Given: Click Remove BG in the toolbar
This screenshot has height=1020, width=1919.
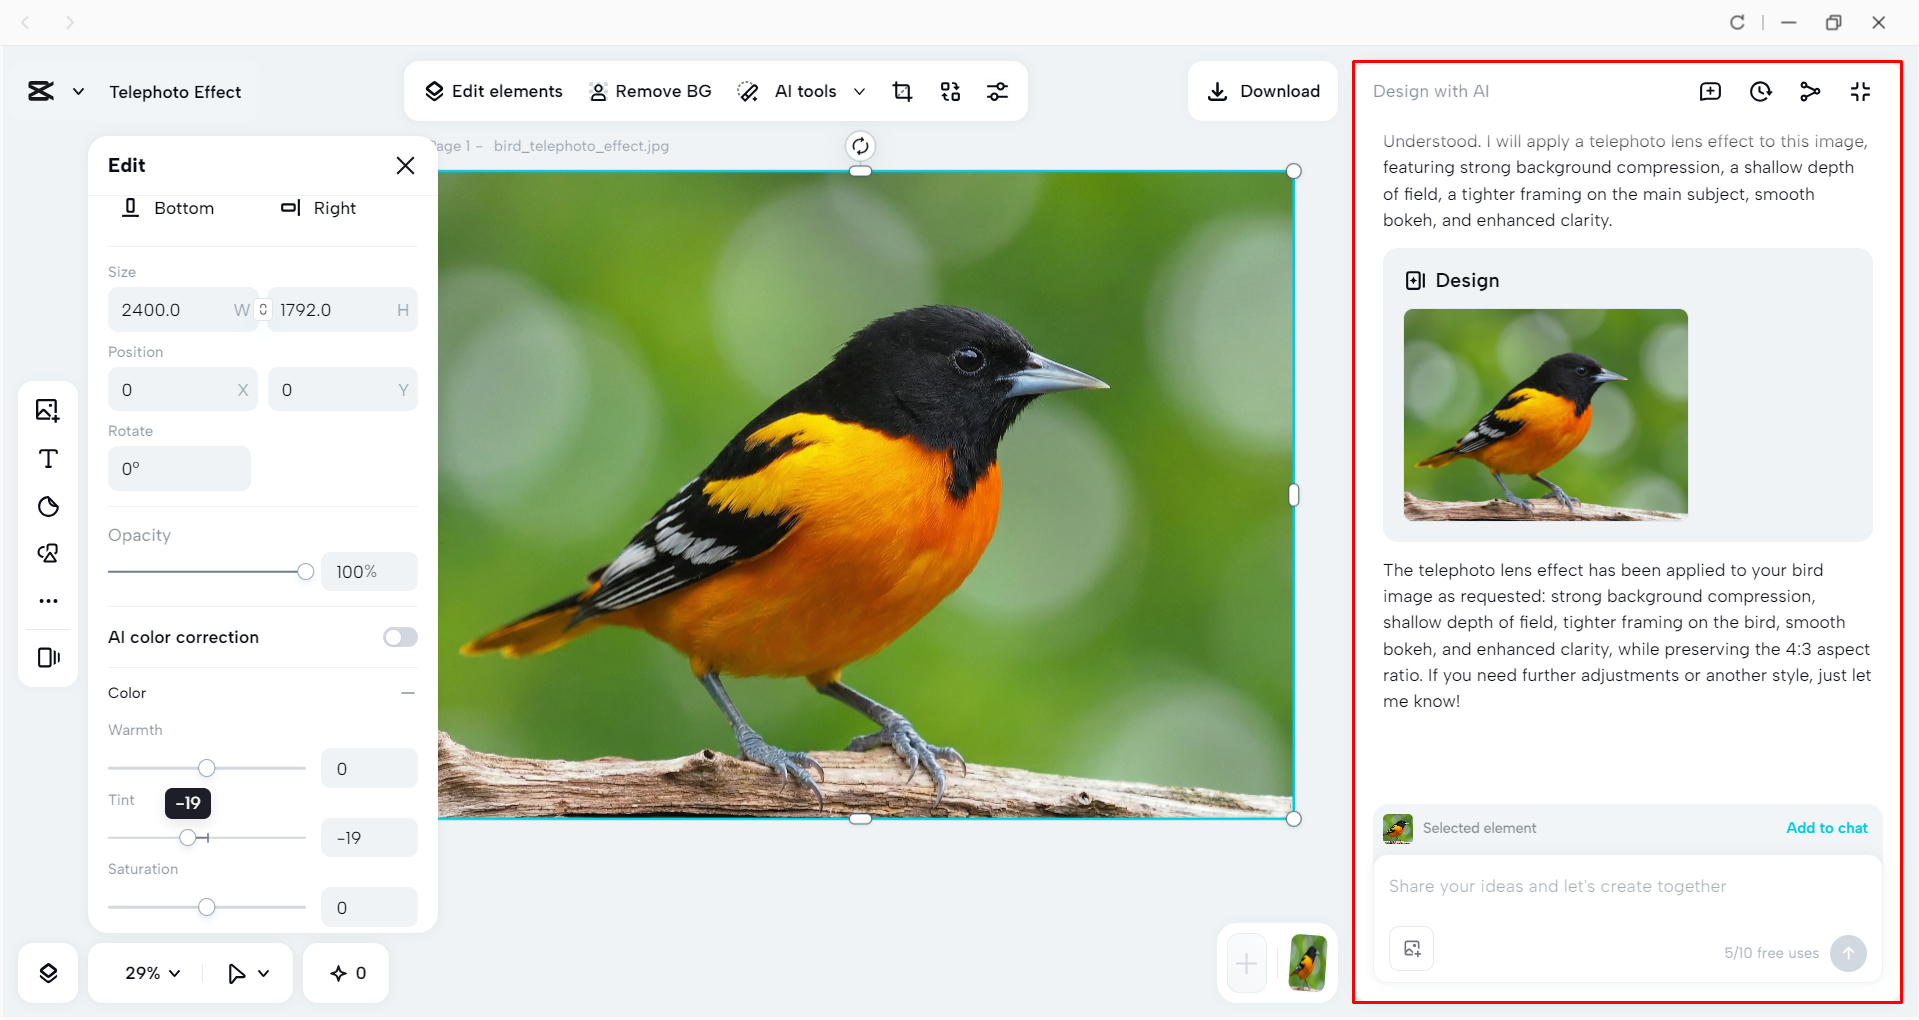Looking at the screenshot, I should click(651, 91).
